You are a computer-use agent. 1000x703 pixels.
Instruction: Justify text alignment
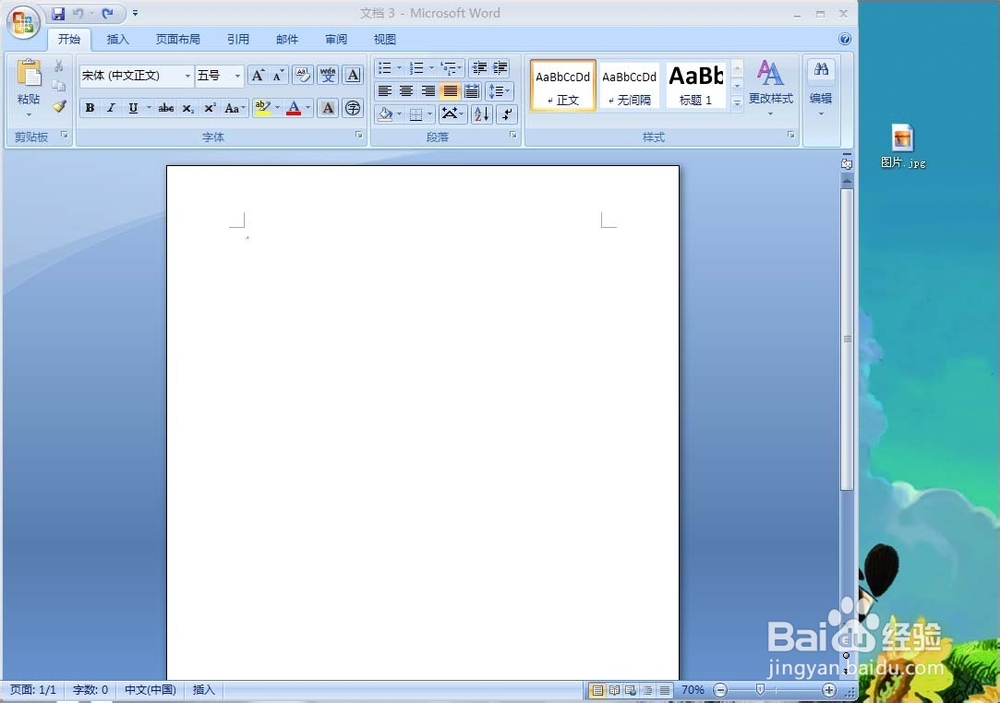point(450,91)
